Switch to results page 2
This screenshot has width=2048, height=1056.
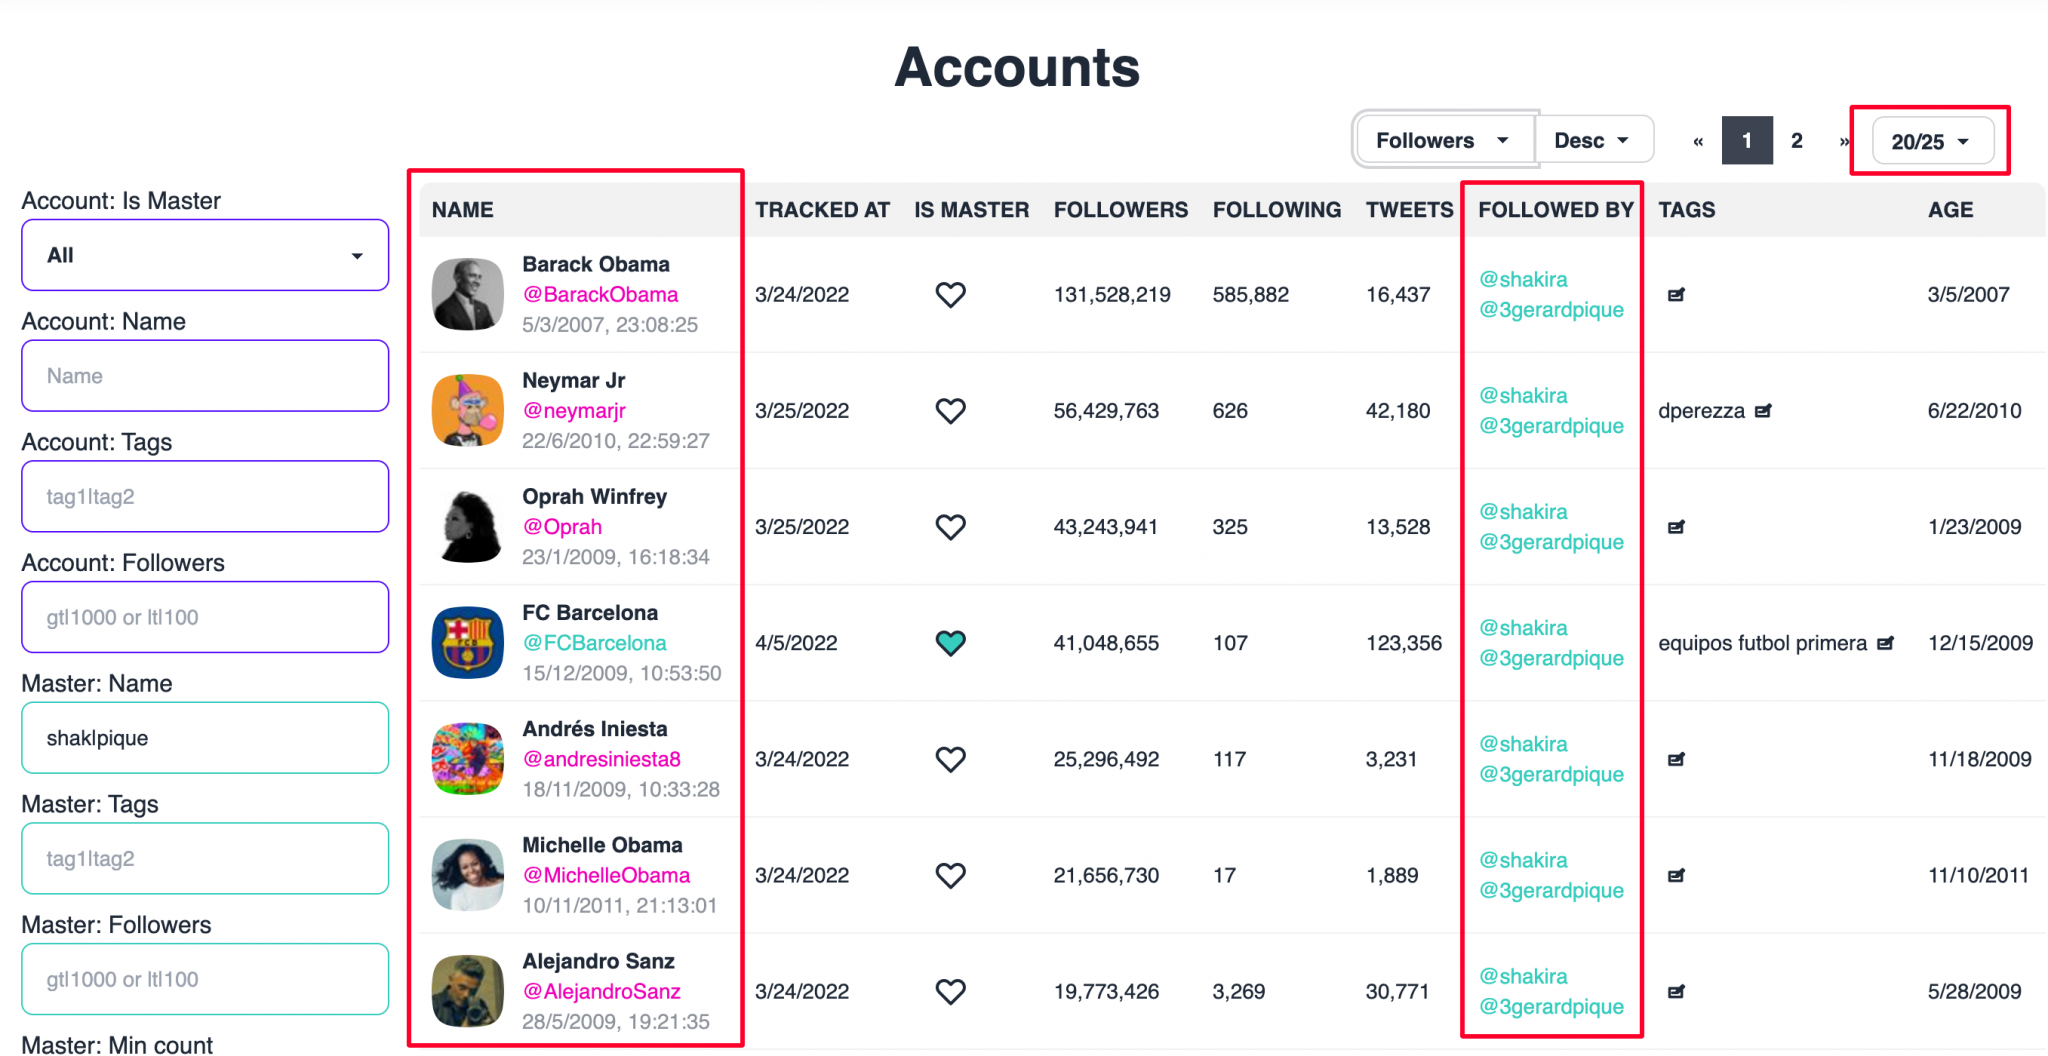coord(1797,141)
